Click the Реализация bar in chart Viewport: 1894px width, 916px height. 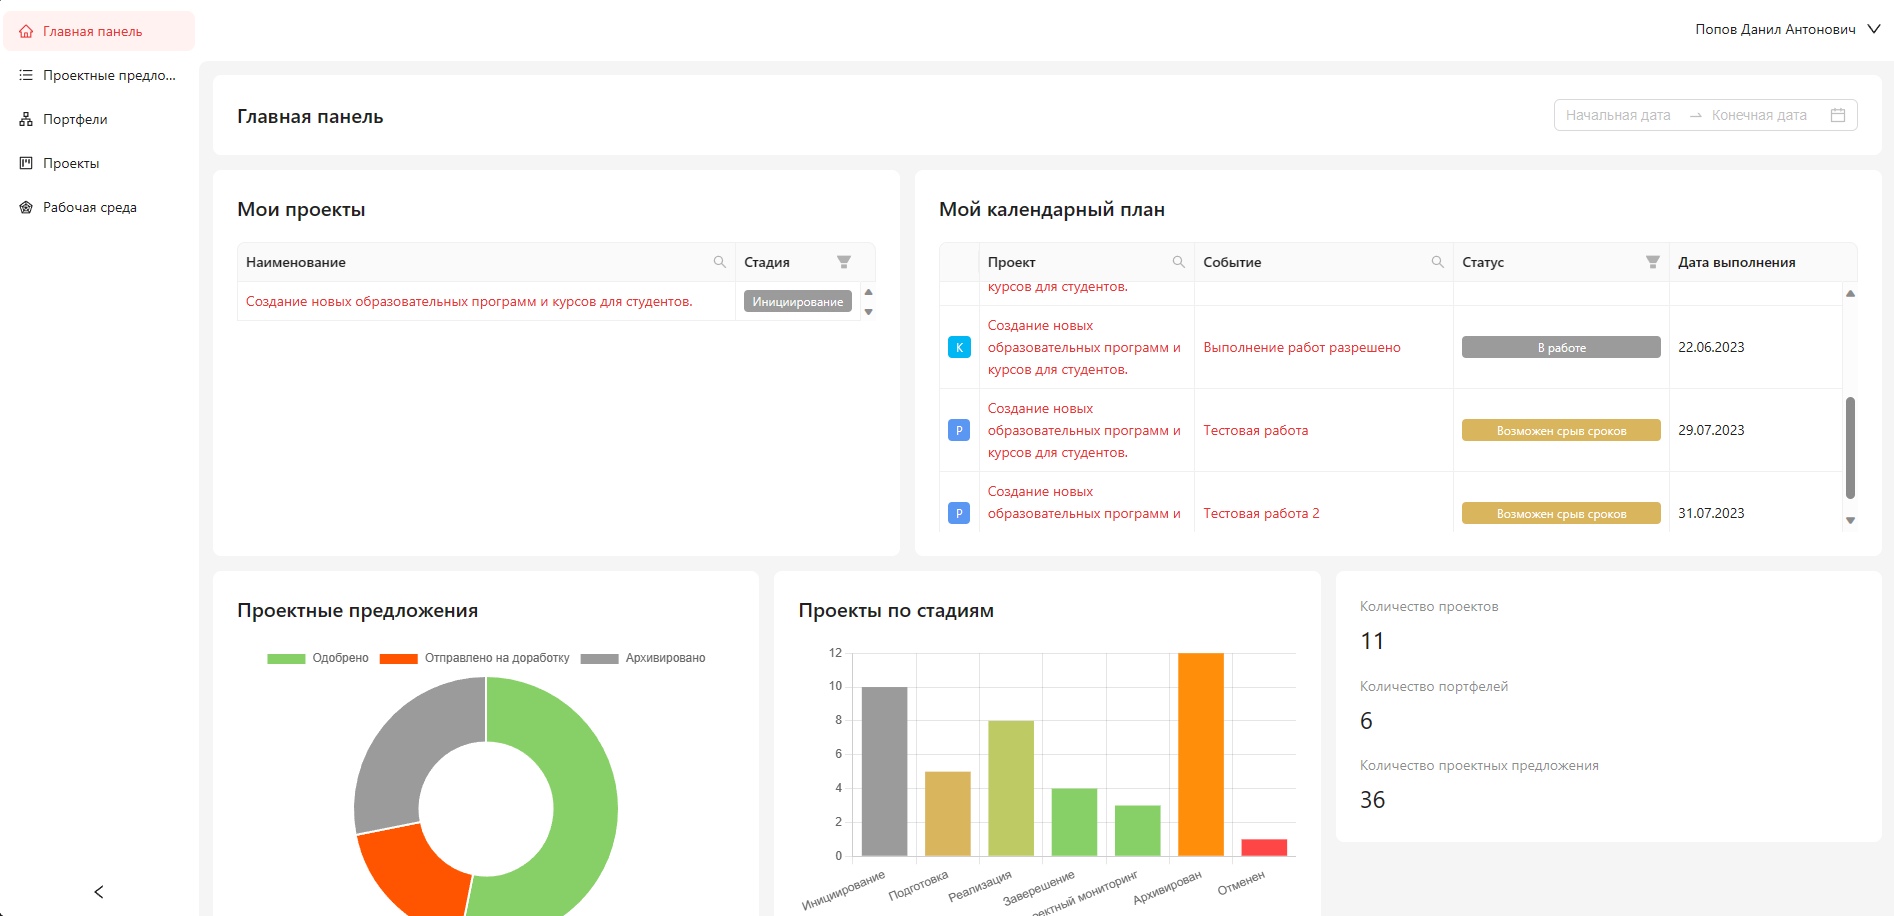tap(1011, 788)
